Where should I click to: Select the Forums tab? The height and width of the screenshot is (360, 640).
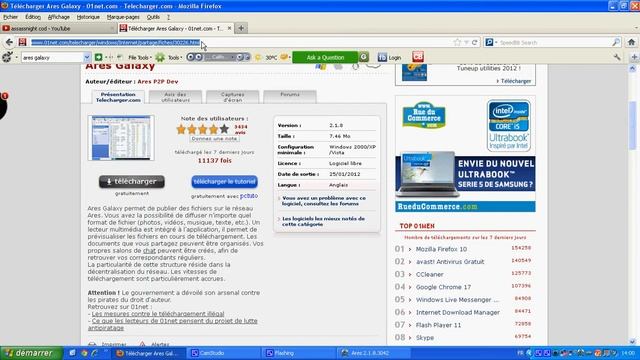290,97
